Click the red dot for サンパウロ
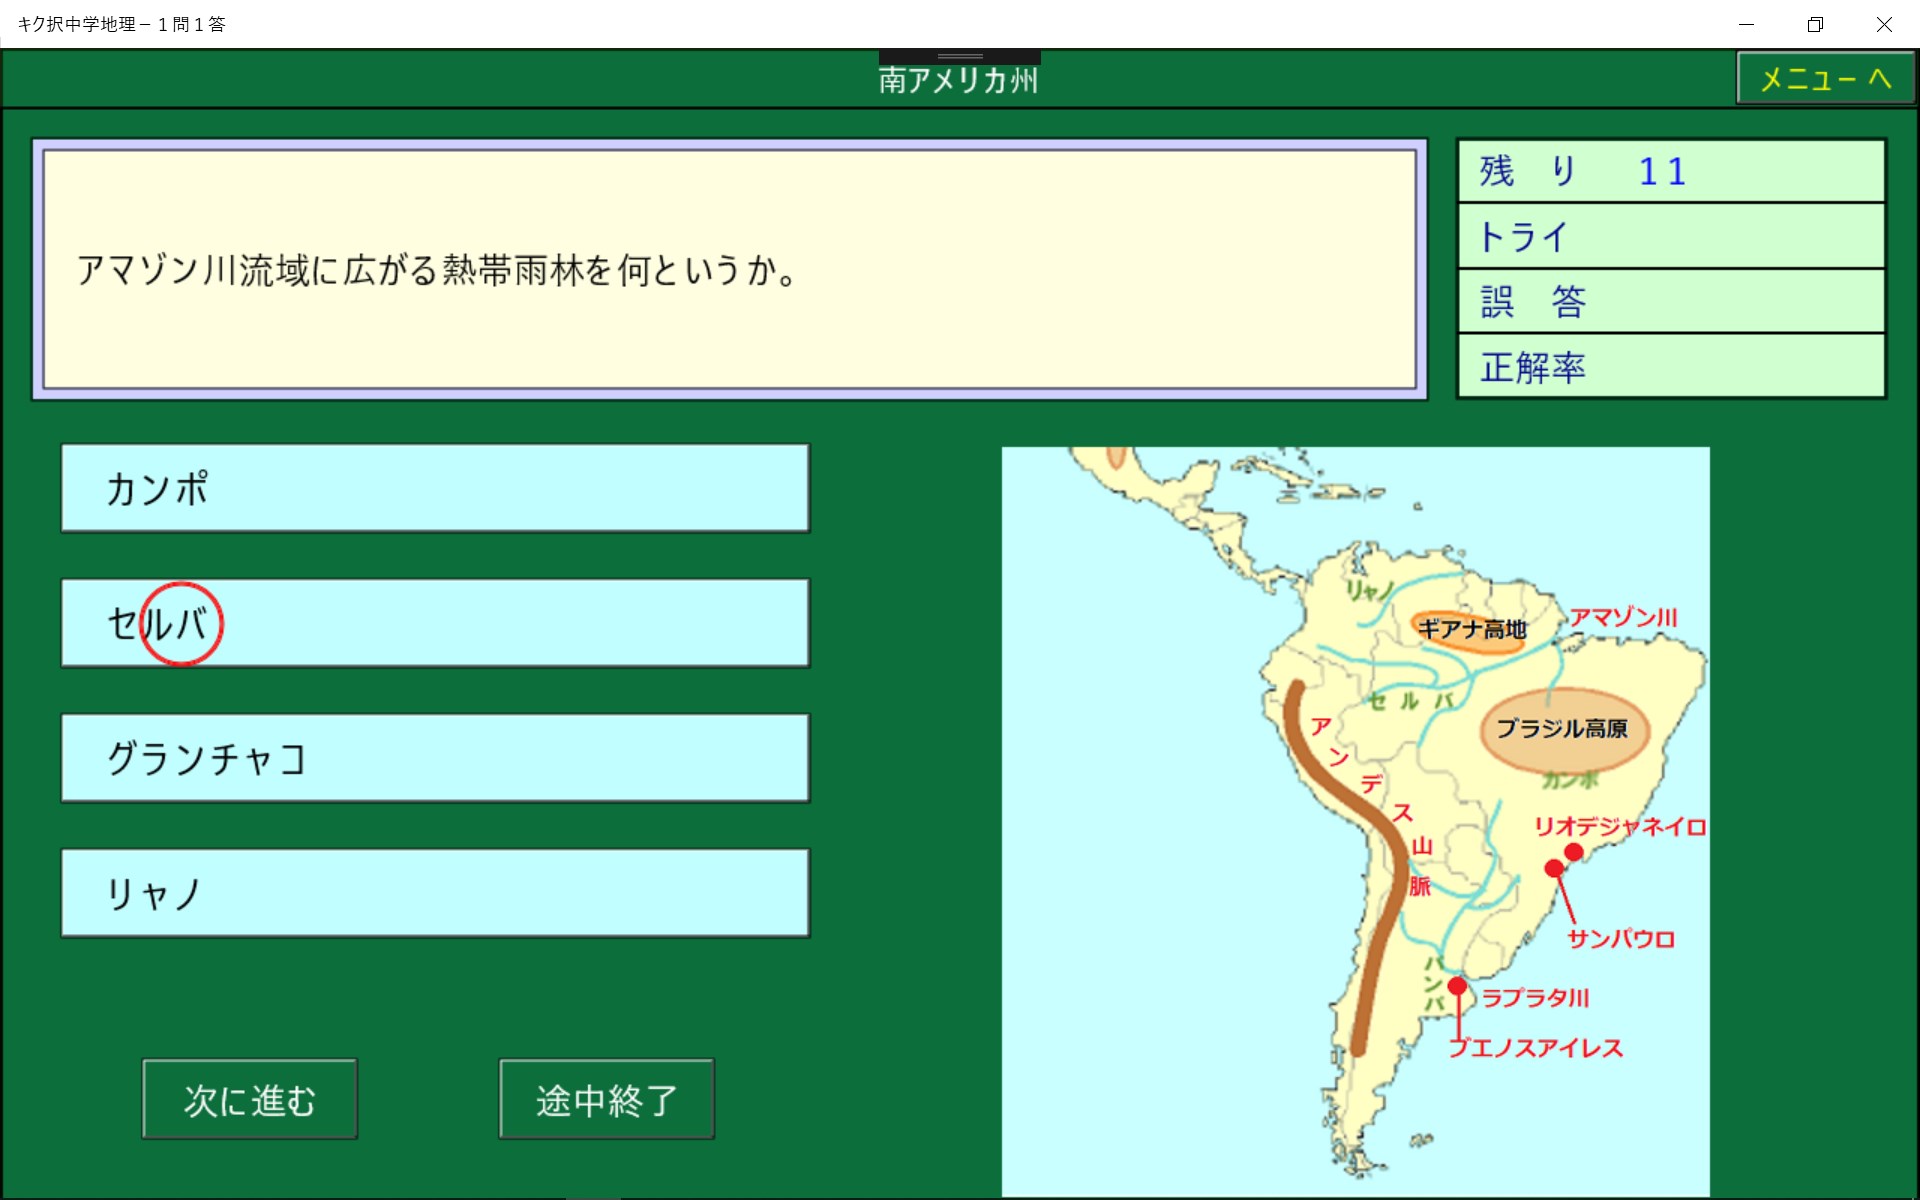 1554,868
